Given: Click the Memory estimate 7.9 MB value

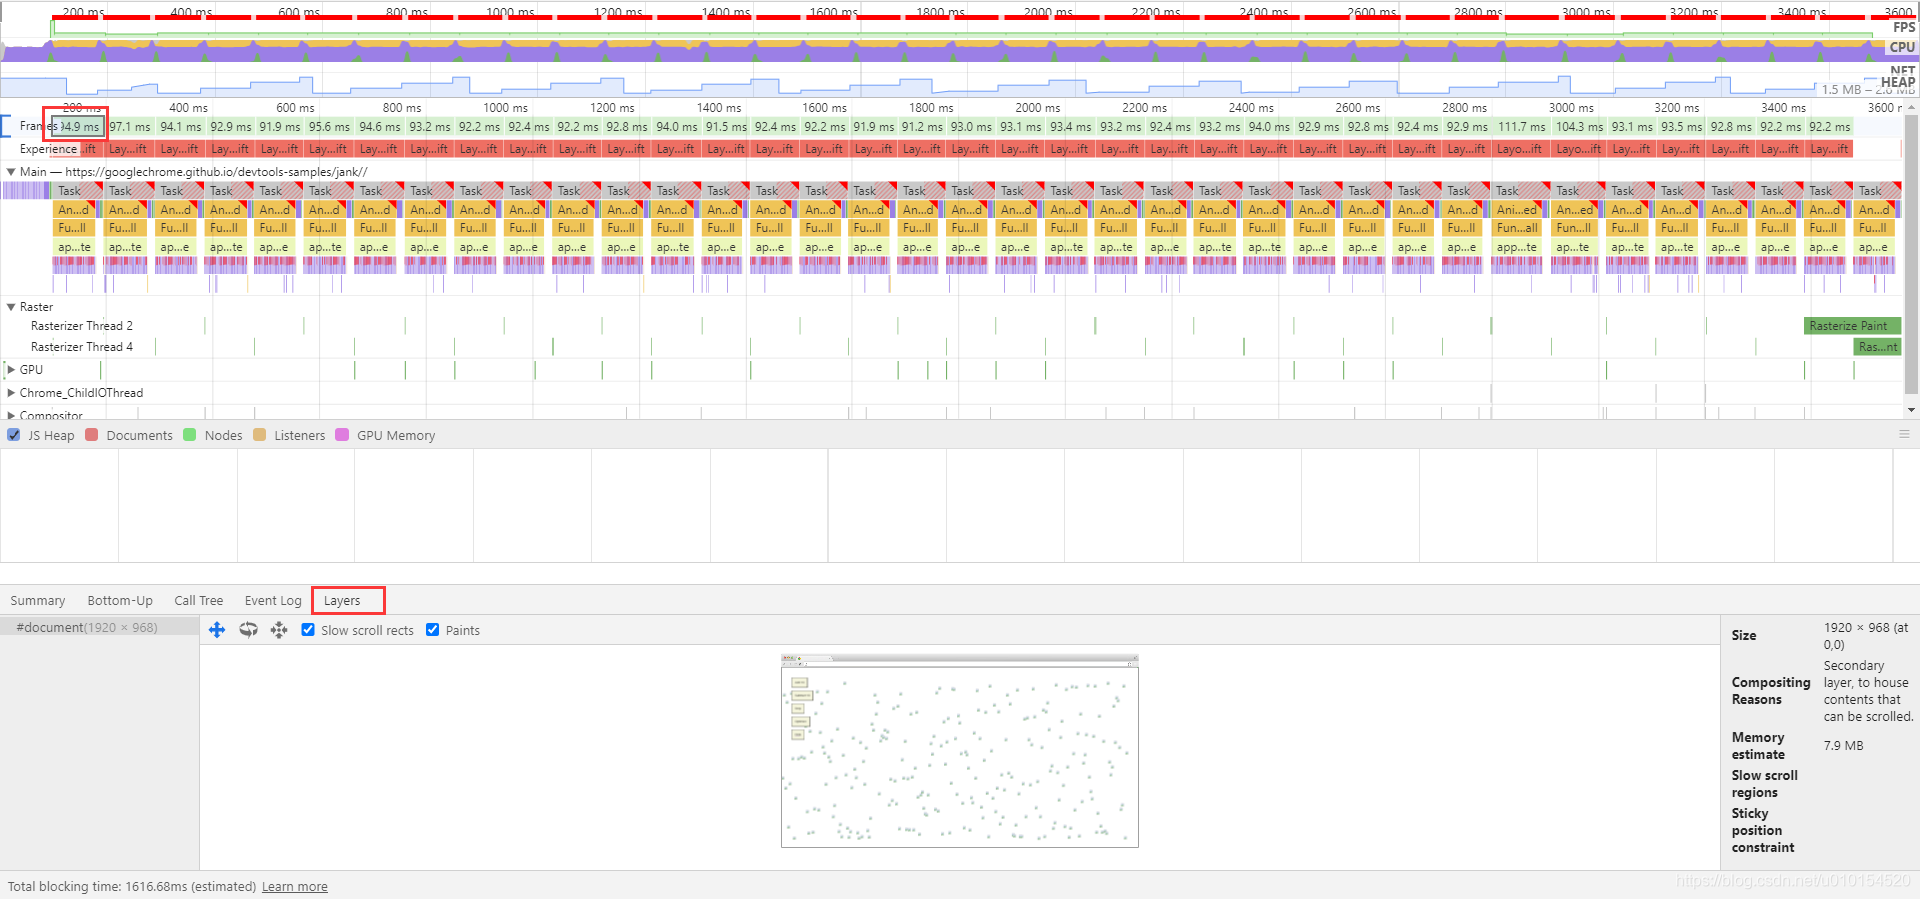Looking at the screenshot, I should tap(1843, 746).
